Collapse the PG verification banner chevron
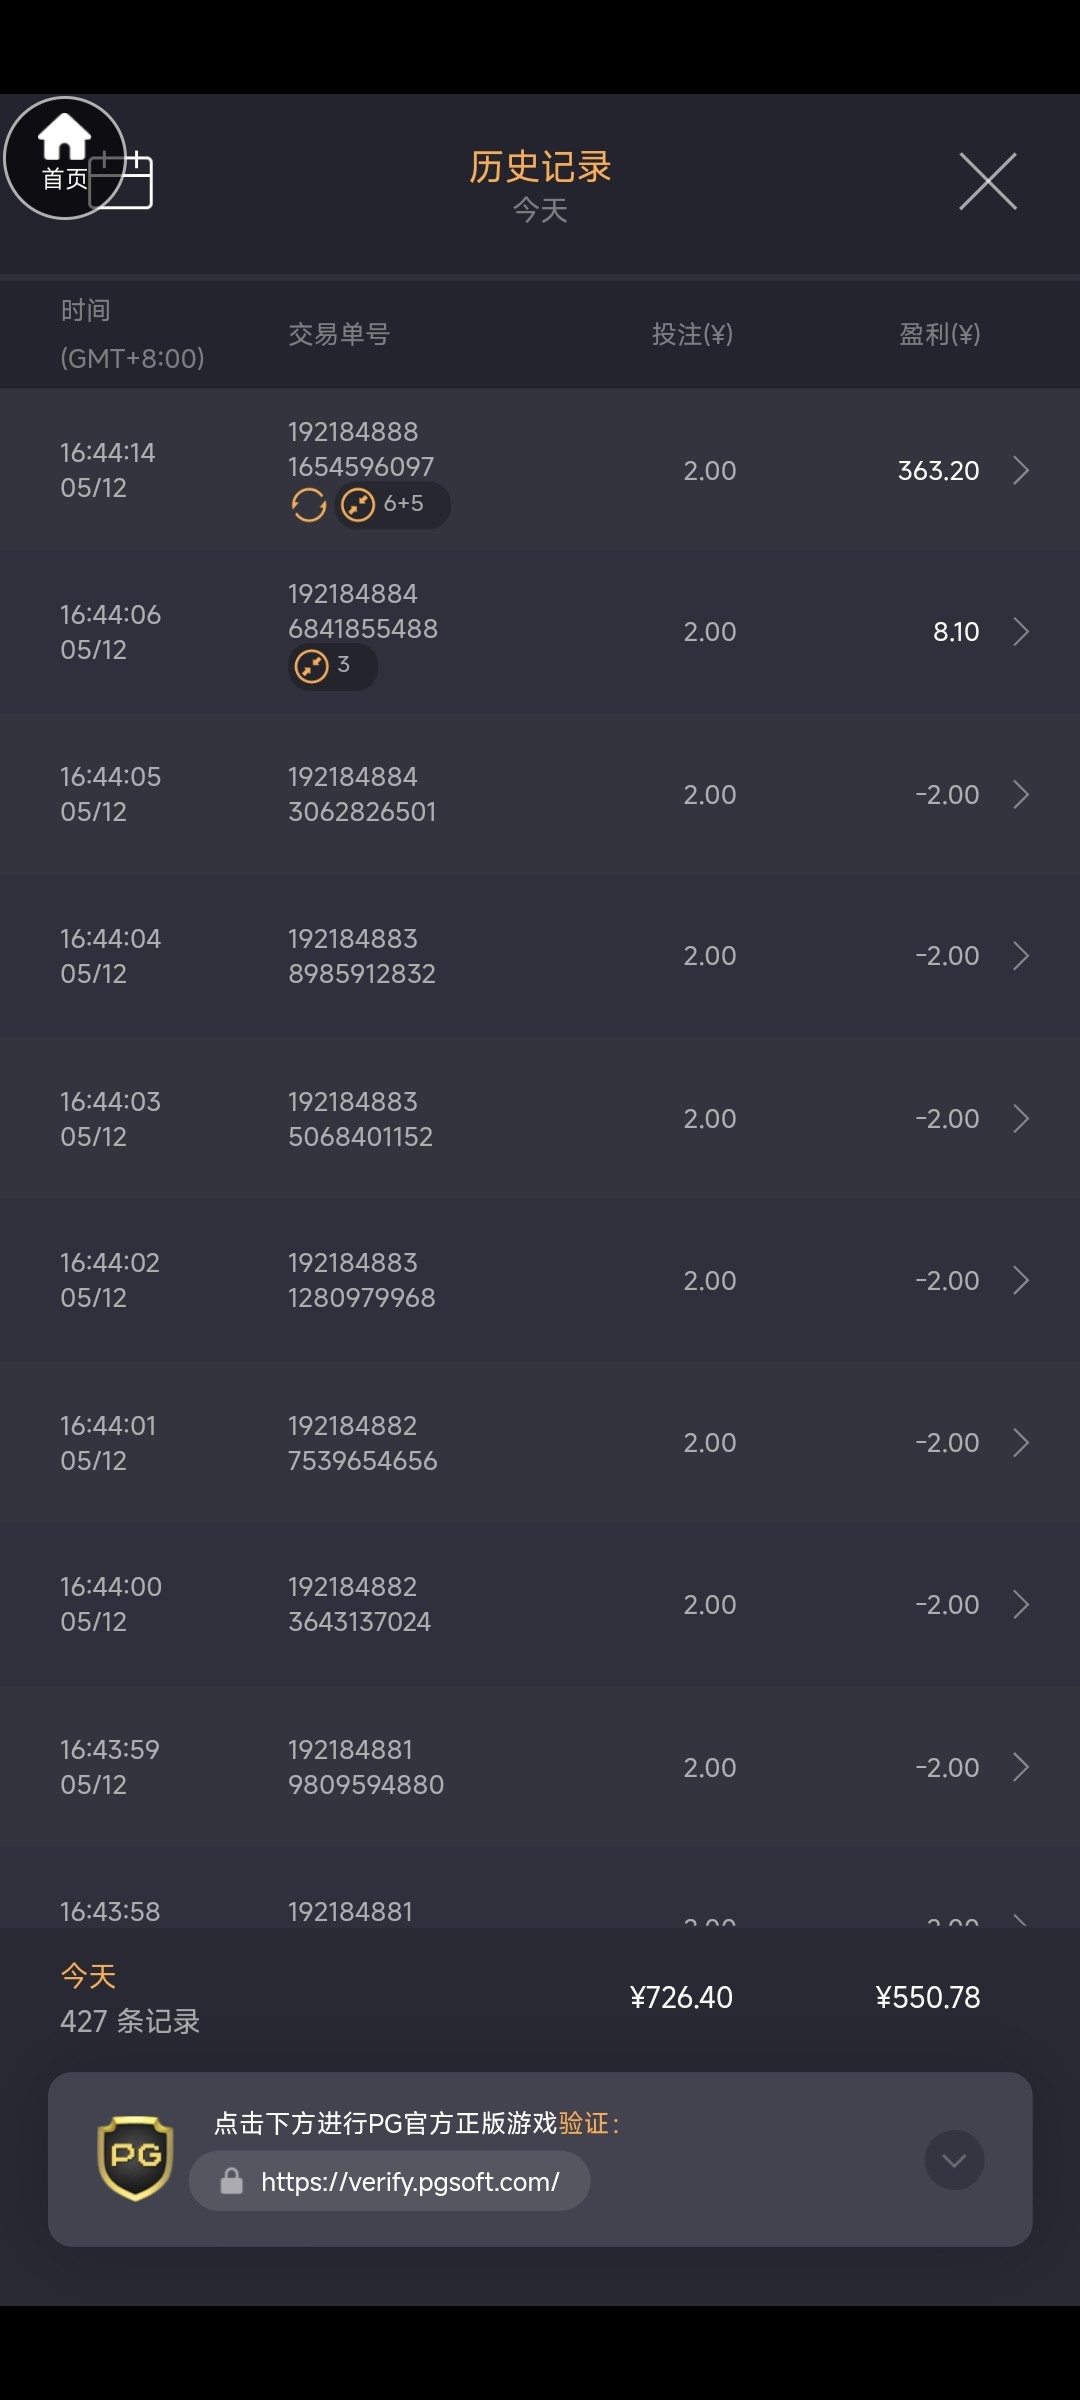1080x2400 pixels. click(954, 2160)
